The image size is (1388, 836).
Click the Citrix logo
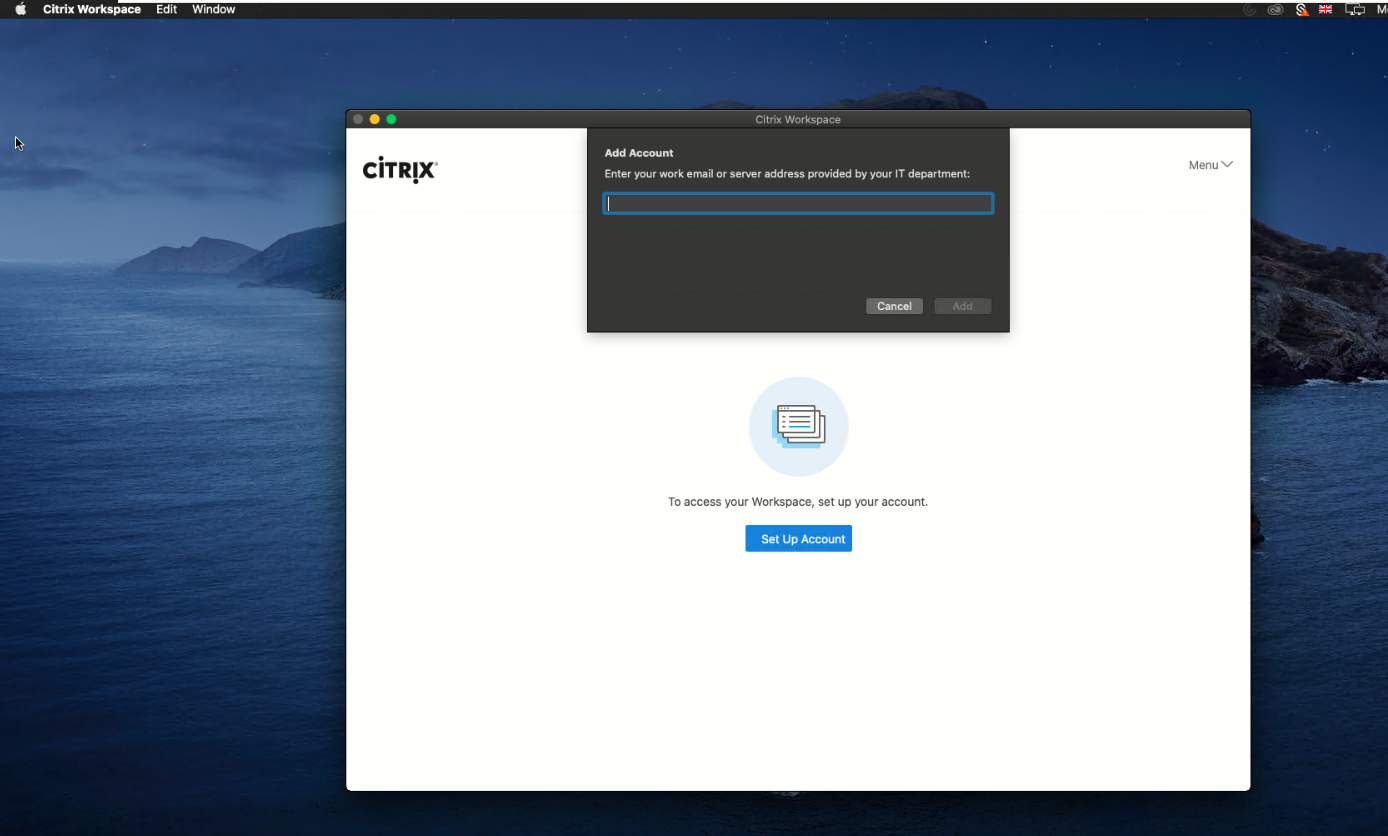(400, 170)
